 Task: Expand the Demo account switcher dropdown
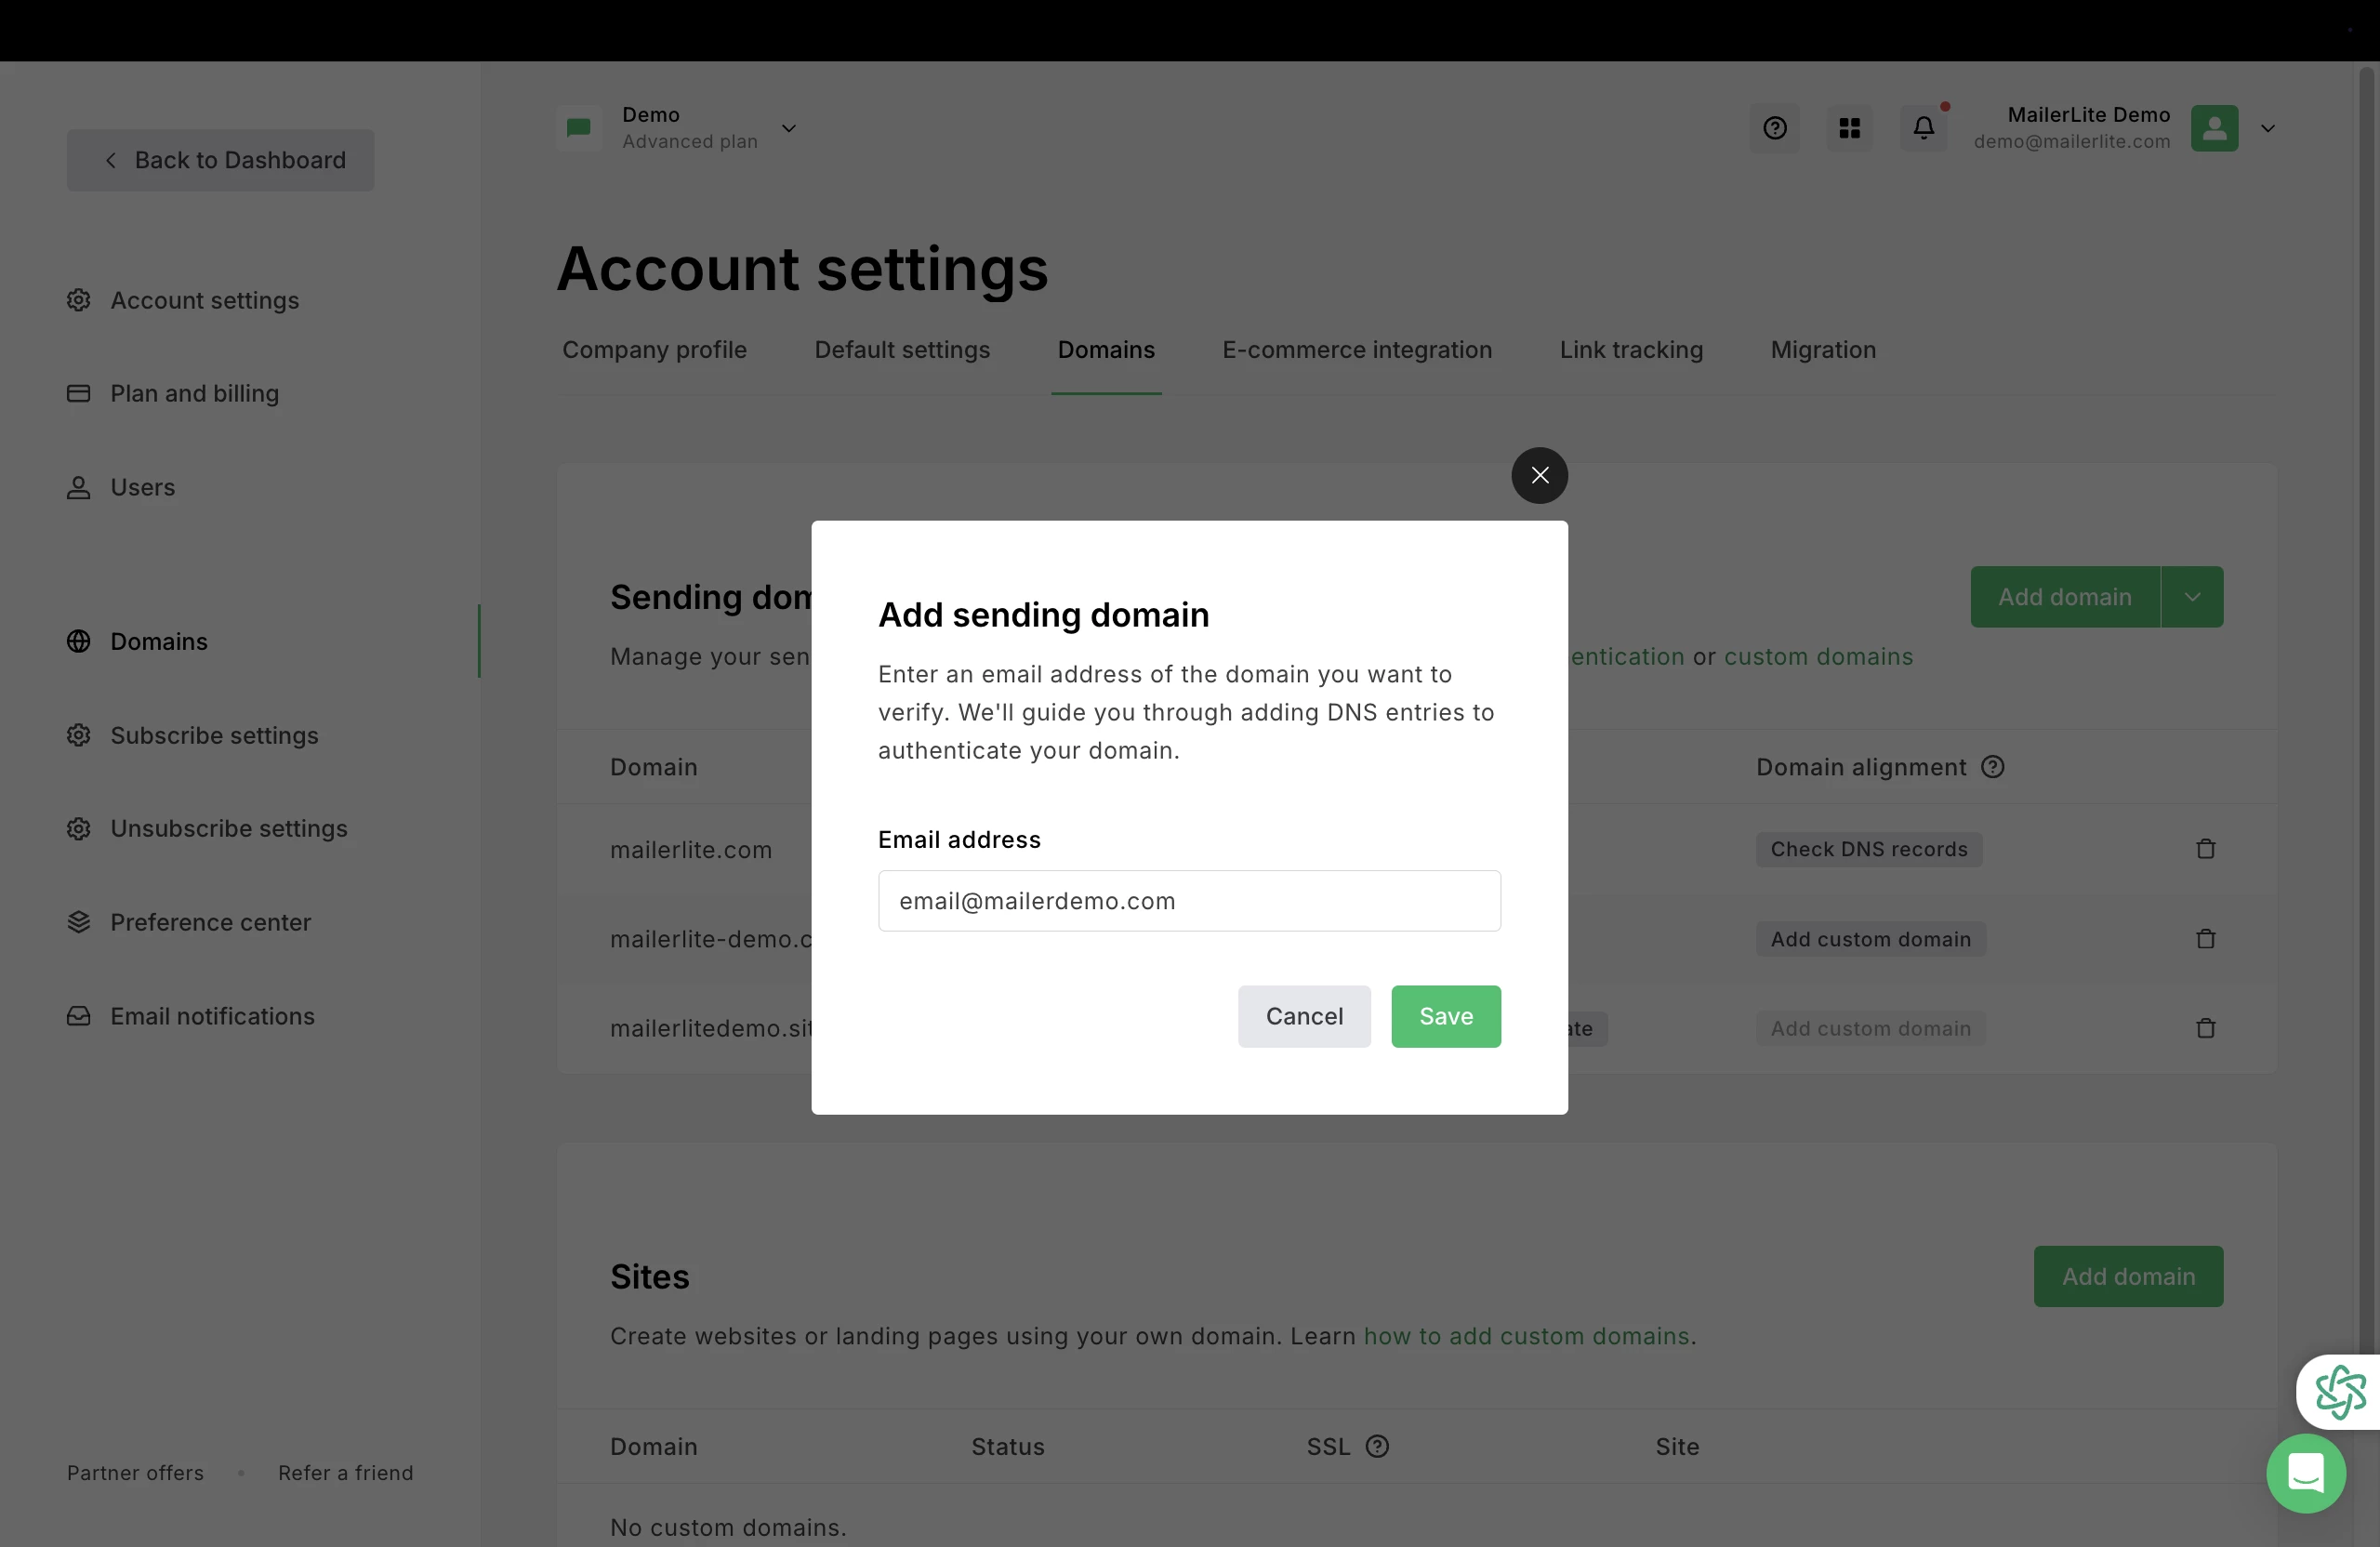click(x=788, y=128)
